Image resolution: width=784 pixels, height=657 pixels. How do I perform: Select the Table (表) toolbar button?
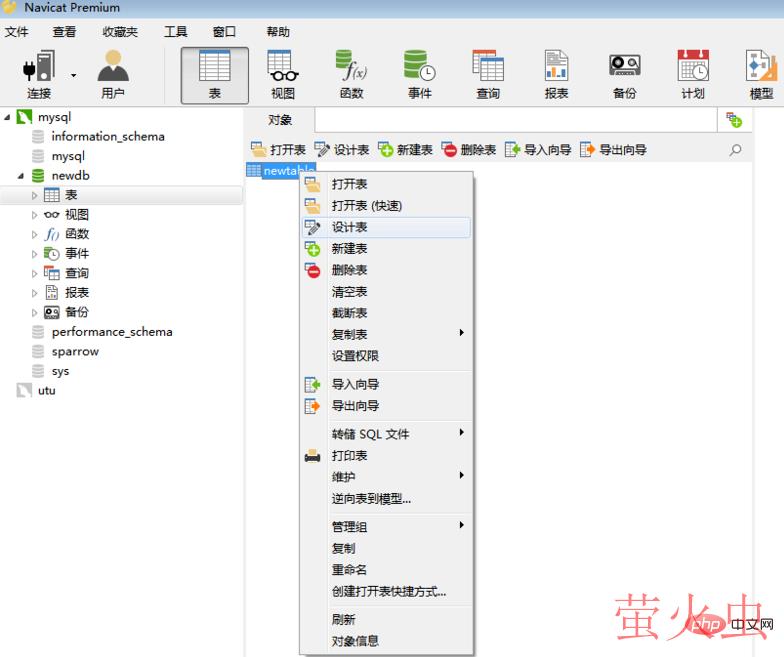[x=214, y=76]
